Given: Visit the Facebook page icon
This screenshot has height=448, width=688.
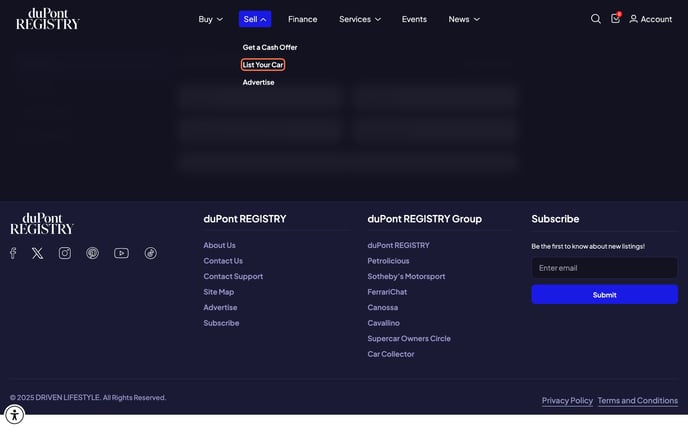Looking at the screenshot, I should pyautogui.click(x=13, y=253).
